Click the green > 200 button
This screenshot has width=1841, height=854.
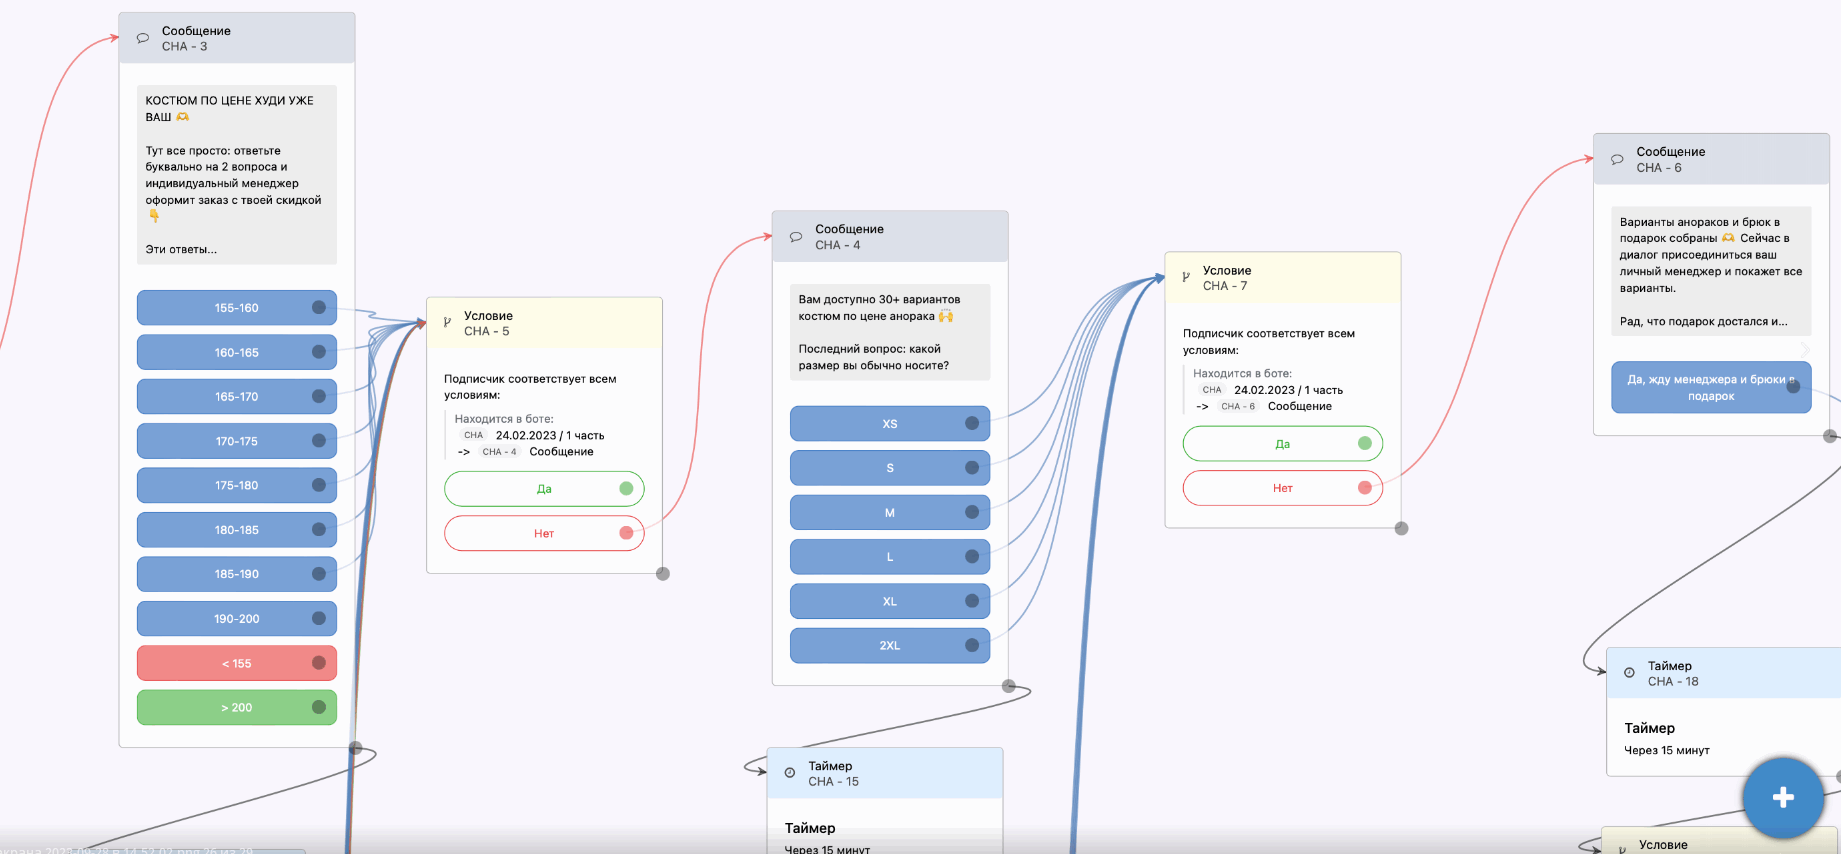click(237, 707)
